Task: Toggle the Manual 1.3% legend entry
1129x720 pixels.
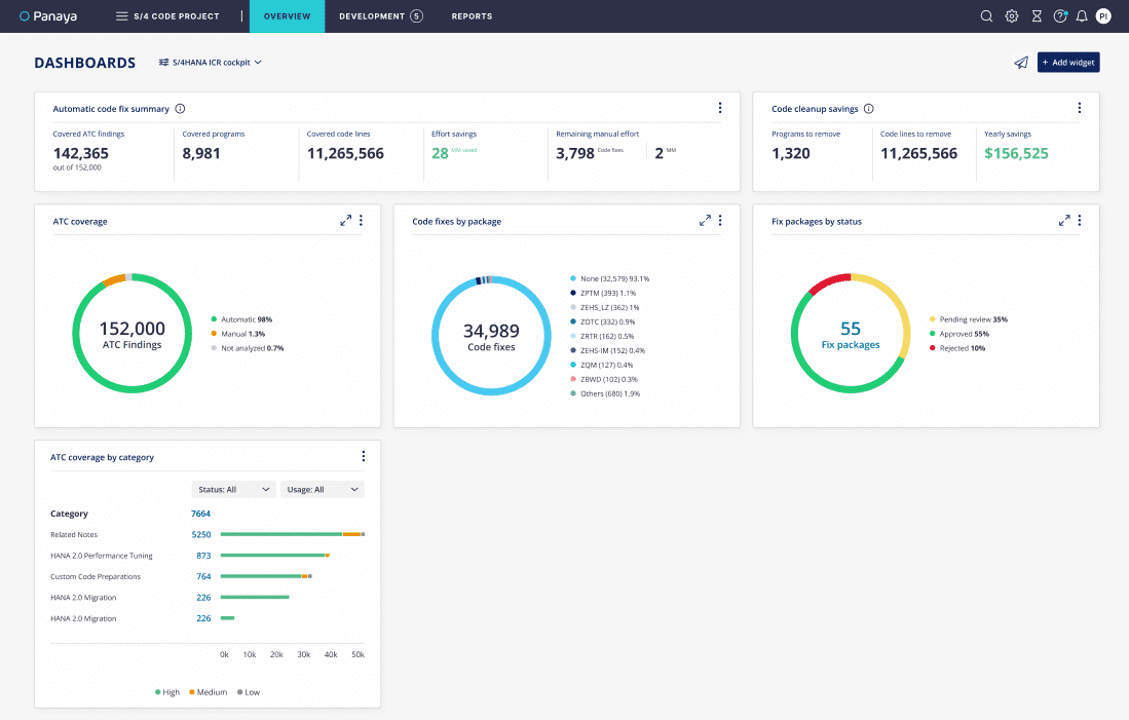Action: click(x=238, y=333)
